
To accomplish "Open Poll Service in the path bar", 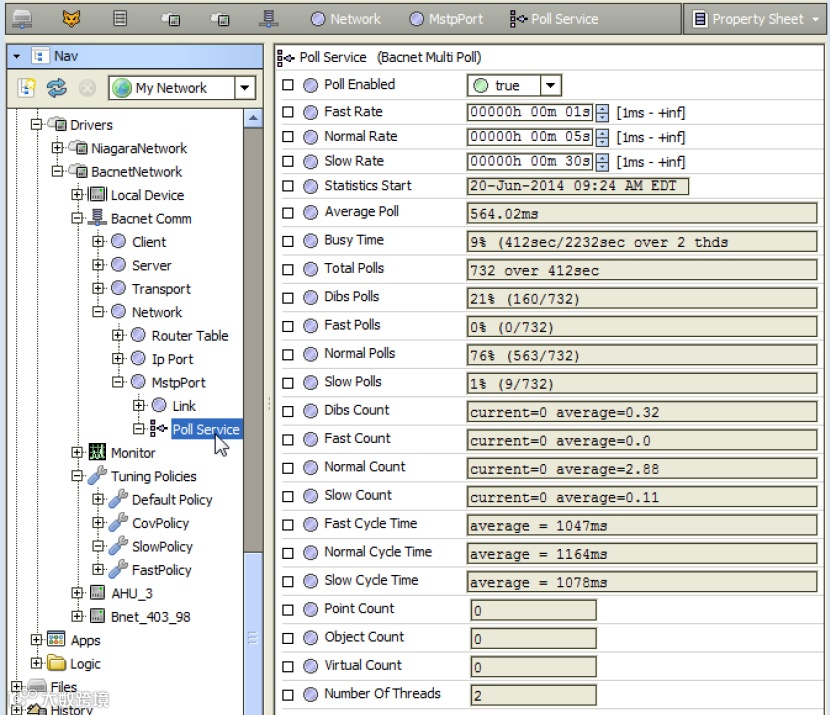I will [x=554, y=19].
